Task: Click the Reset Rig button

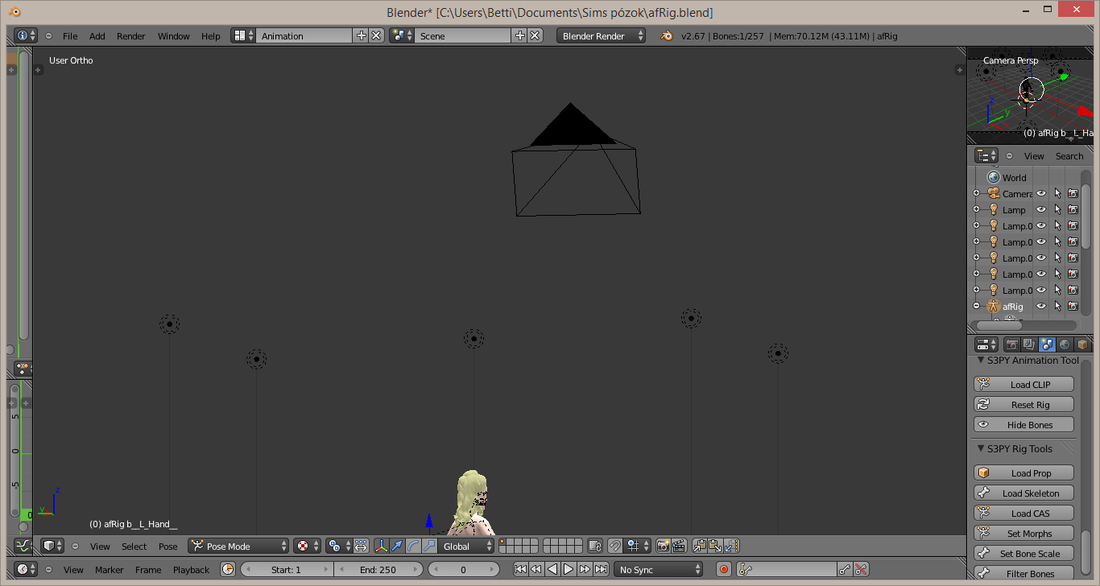Action: [1024, 404]
